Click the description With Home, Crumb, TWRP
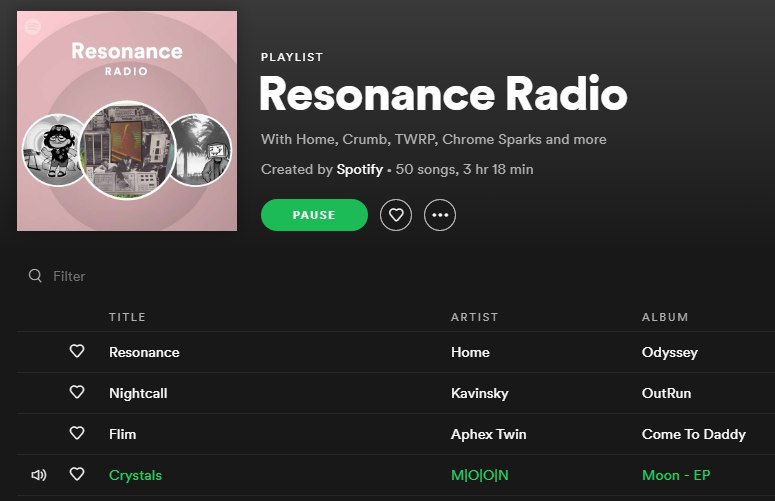 pos(433,139)
